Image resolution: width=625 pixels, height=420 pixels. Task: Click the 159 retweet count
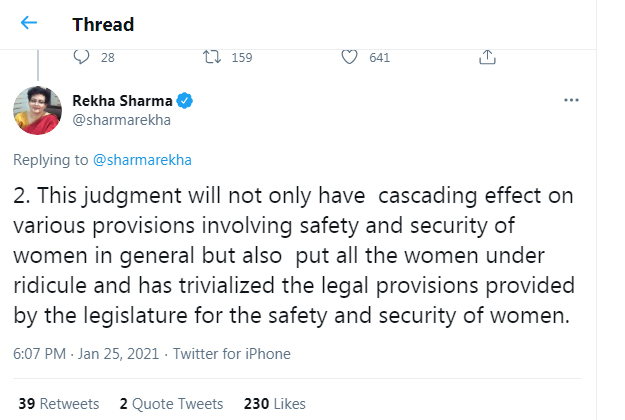pyautogui.click(x=241, y=57)
